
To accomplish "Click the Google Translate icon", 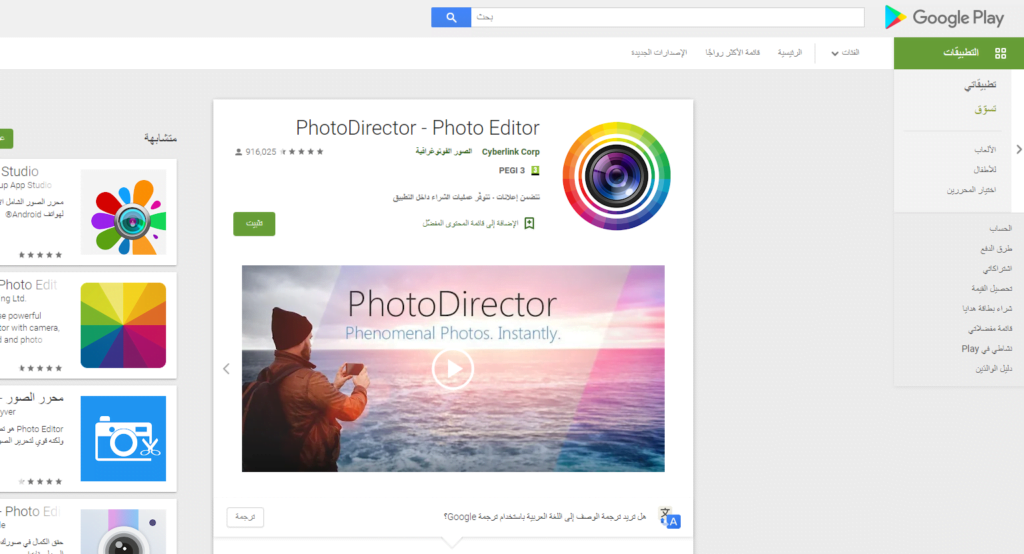I will click(670, 517).
